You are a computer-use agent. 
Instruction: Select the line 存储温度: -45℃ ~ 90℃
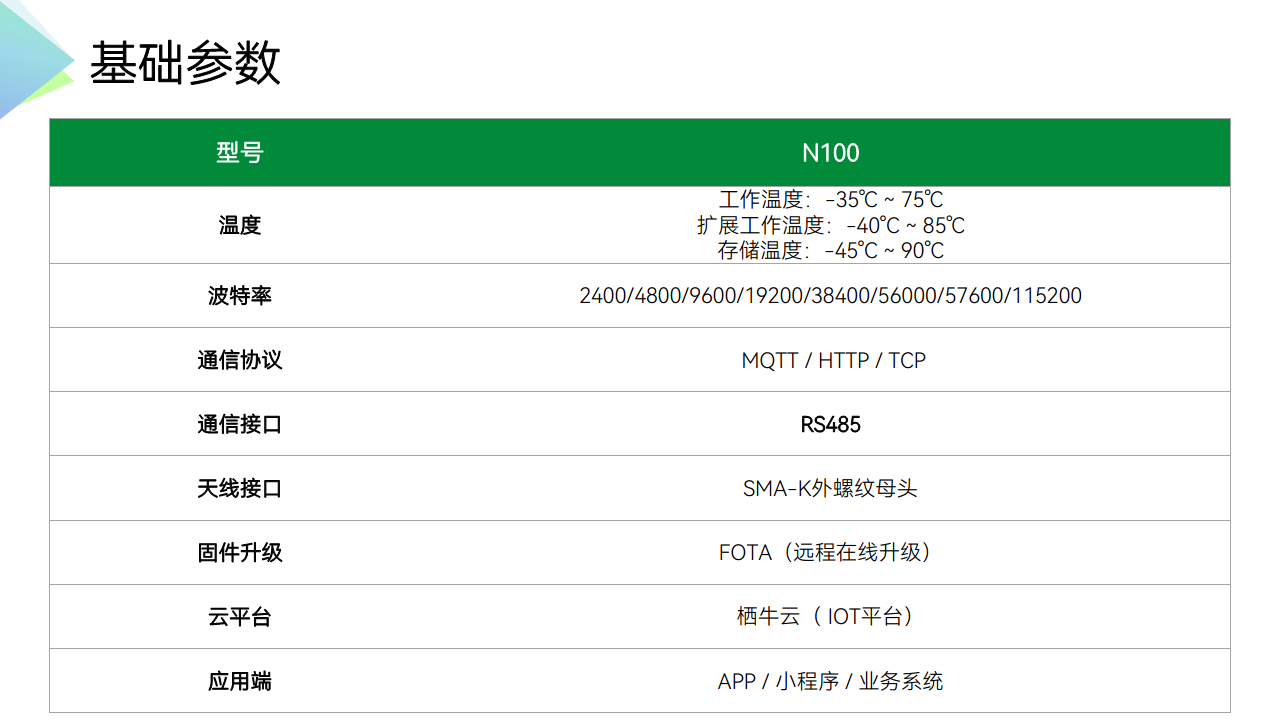[x=830, y=250]
